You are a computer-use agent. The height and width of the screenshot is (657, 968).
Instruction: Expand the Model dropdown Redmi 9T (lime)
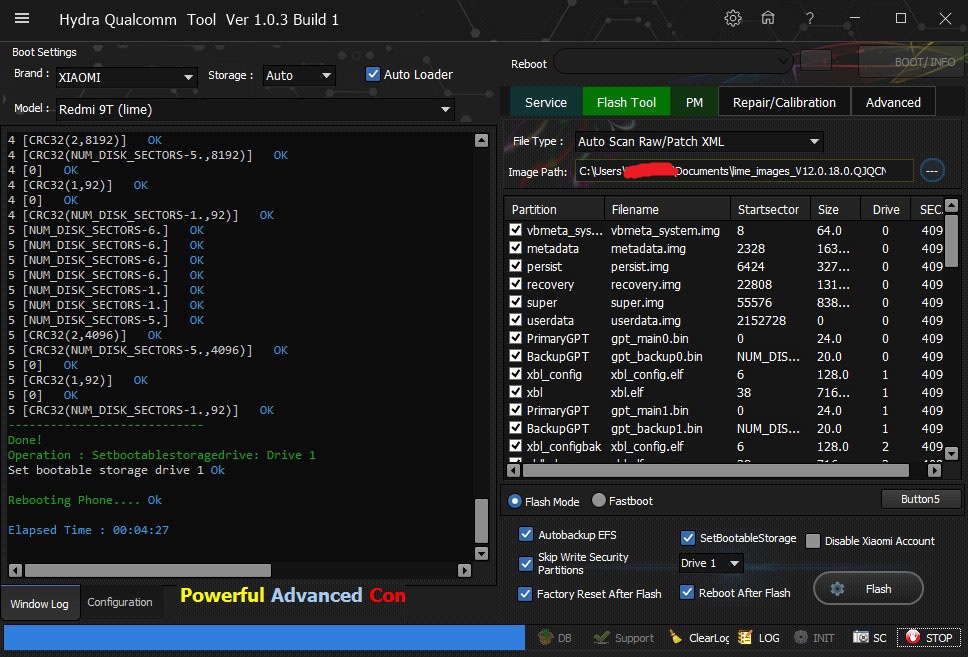tap(255, 109)
